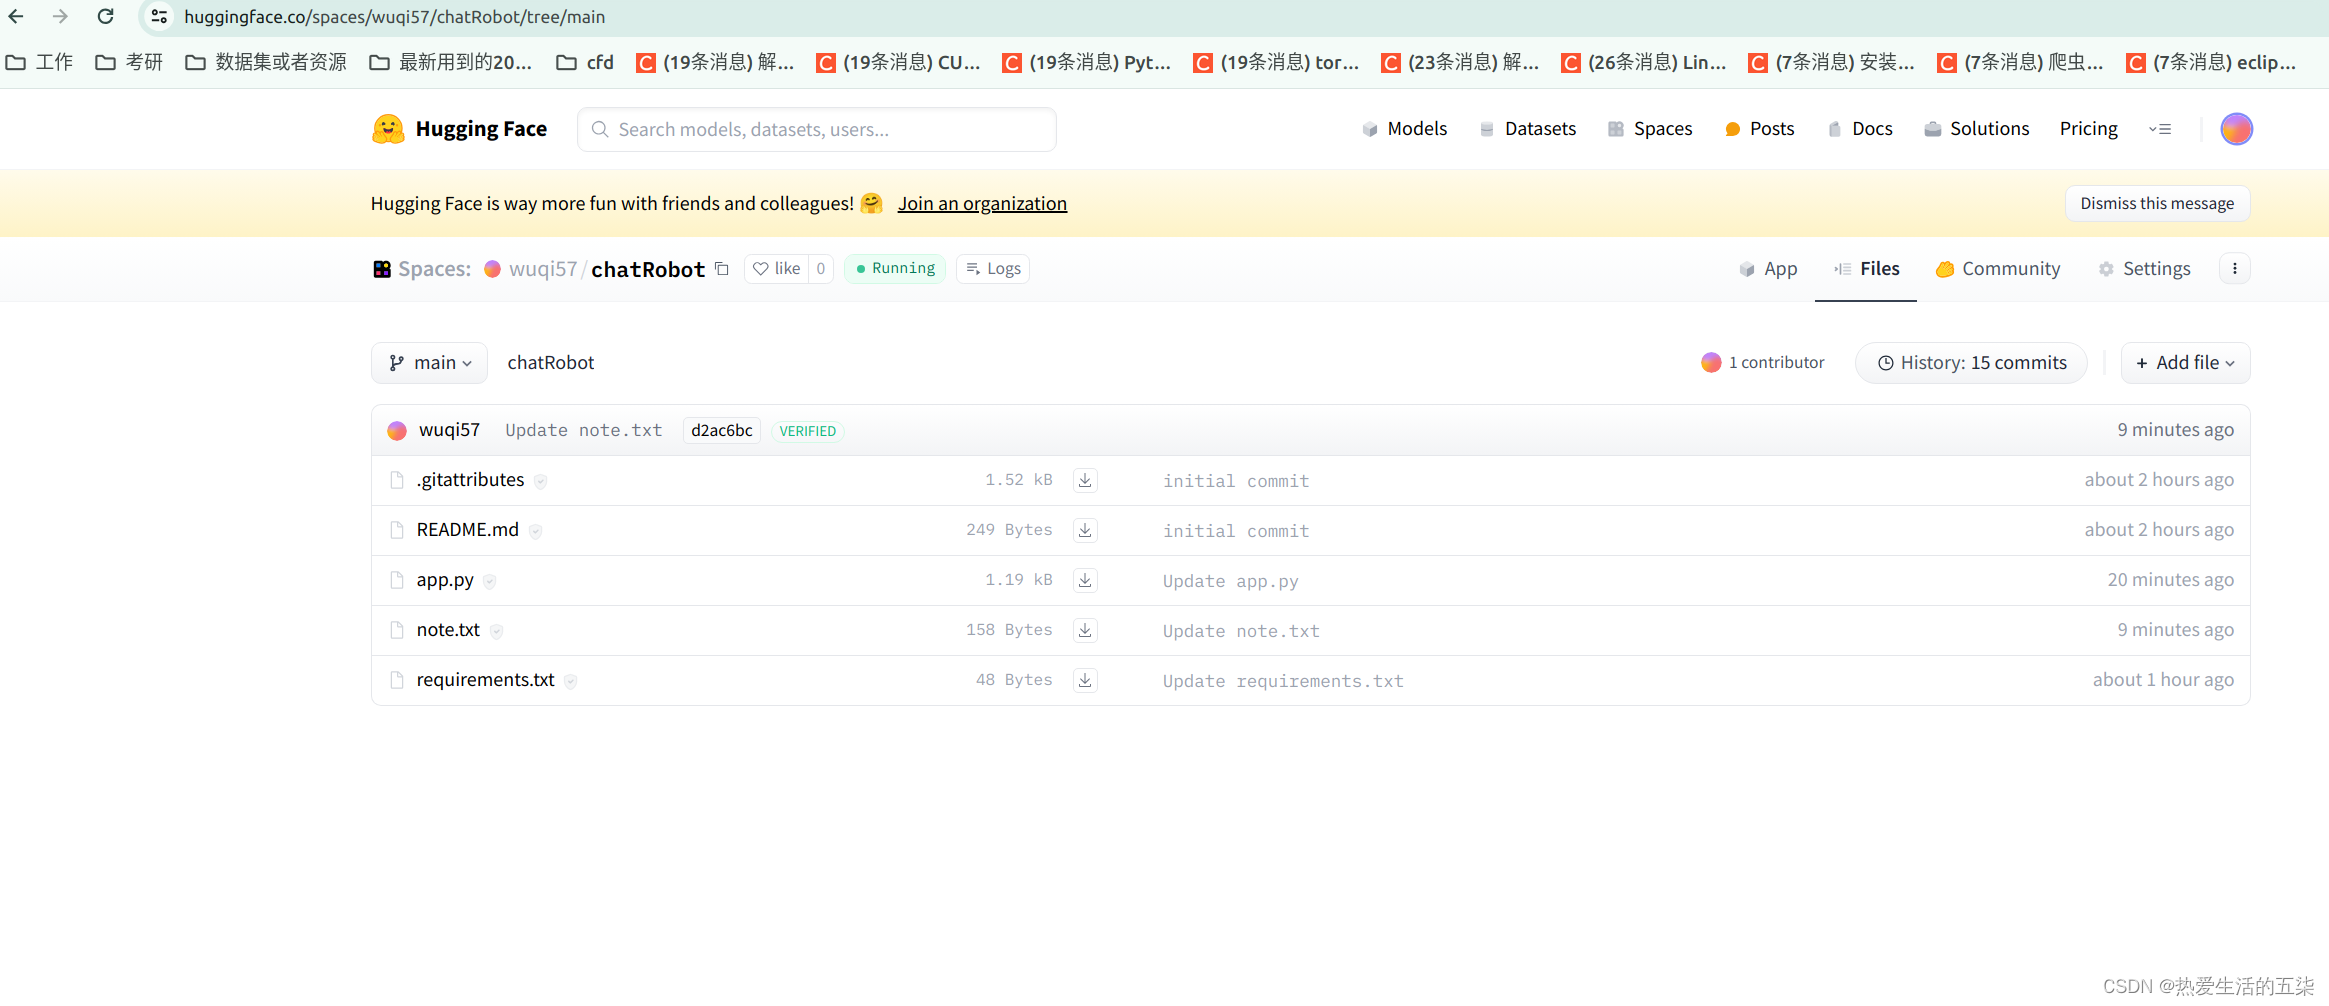The image size is (2329, 1006).
Task: Open the .gitattributes file
Action: tap(470, 480)
